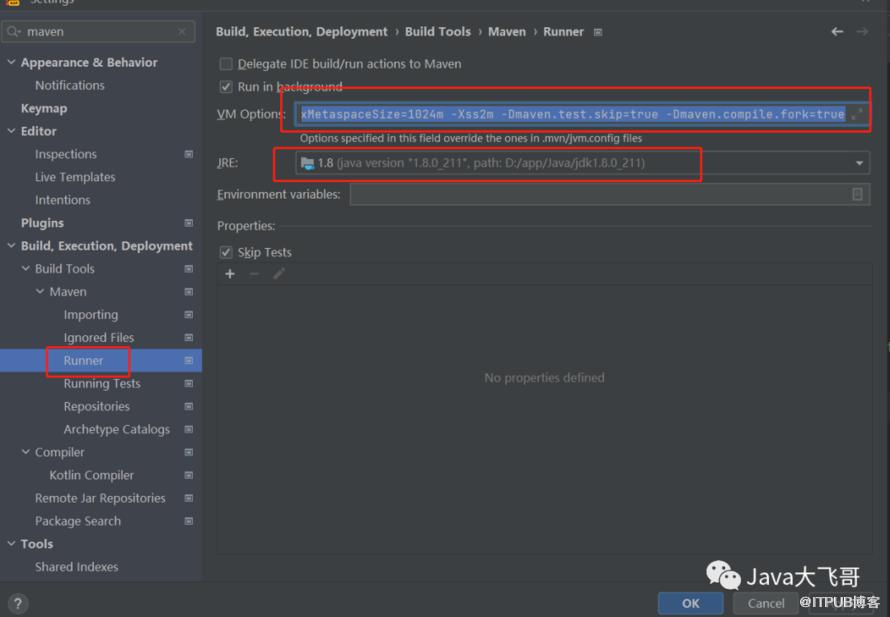
Task: Click the project icon next to Importing
Action: click(188, 314)
